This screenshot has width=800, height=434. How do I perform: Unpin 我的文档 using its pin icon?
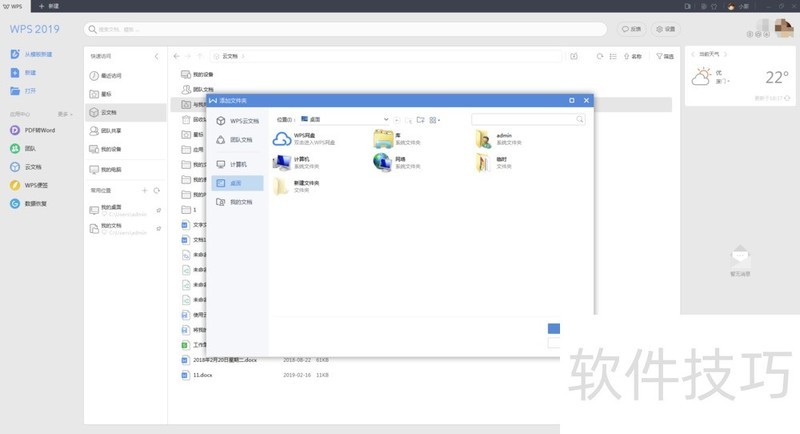(x=159, y=228)
